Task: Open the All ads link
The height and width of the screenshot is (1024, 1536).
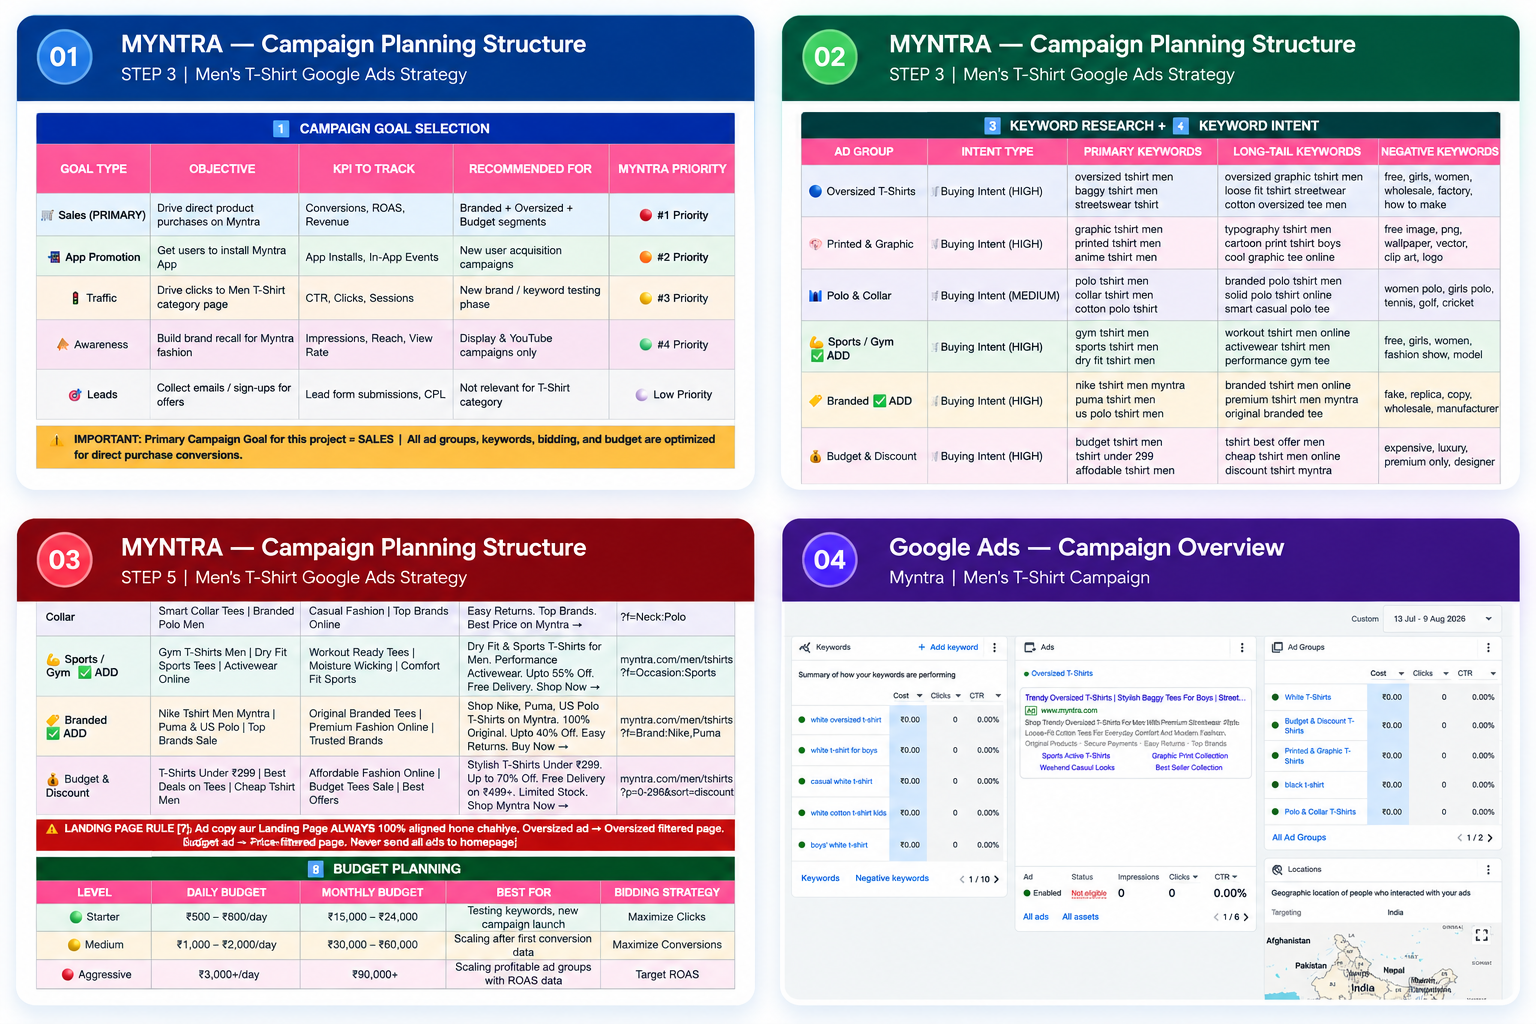Action: tap(1036, 917)
